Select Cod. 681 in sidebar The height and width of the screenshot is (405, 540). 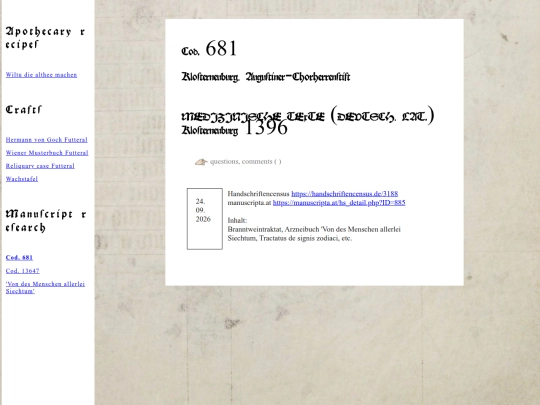tap(19, 257)
